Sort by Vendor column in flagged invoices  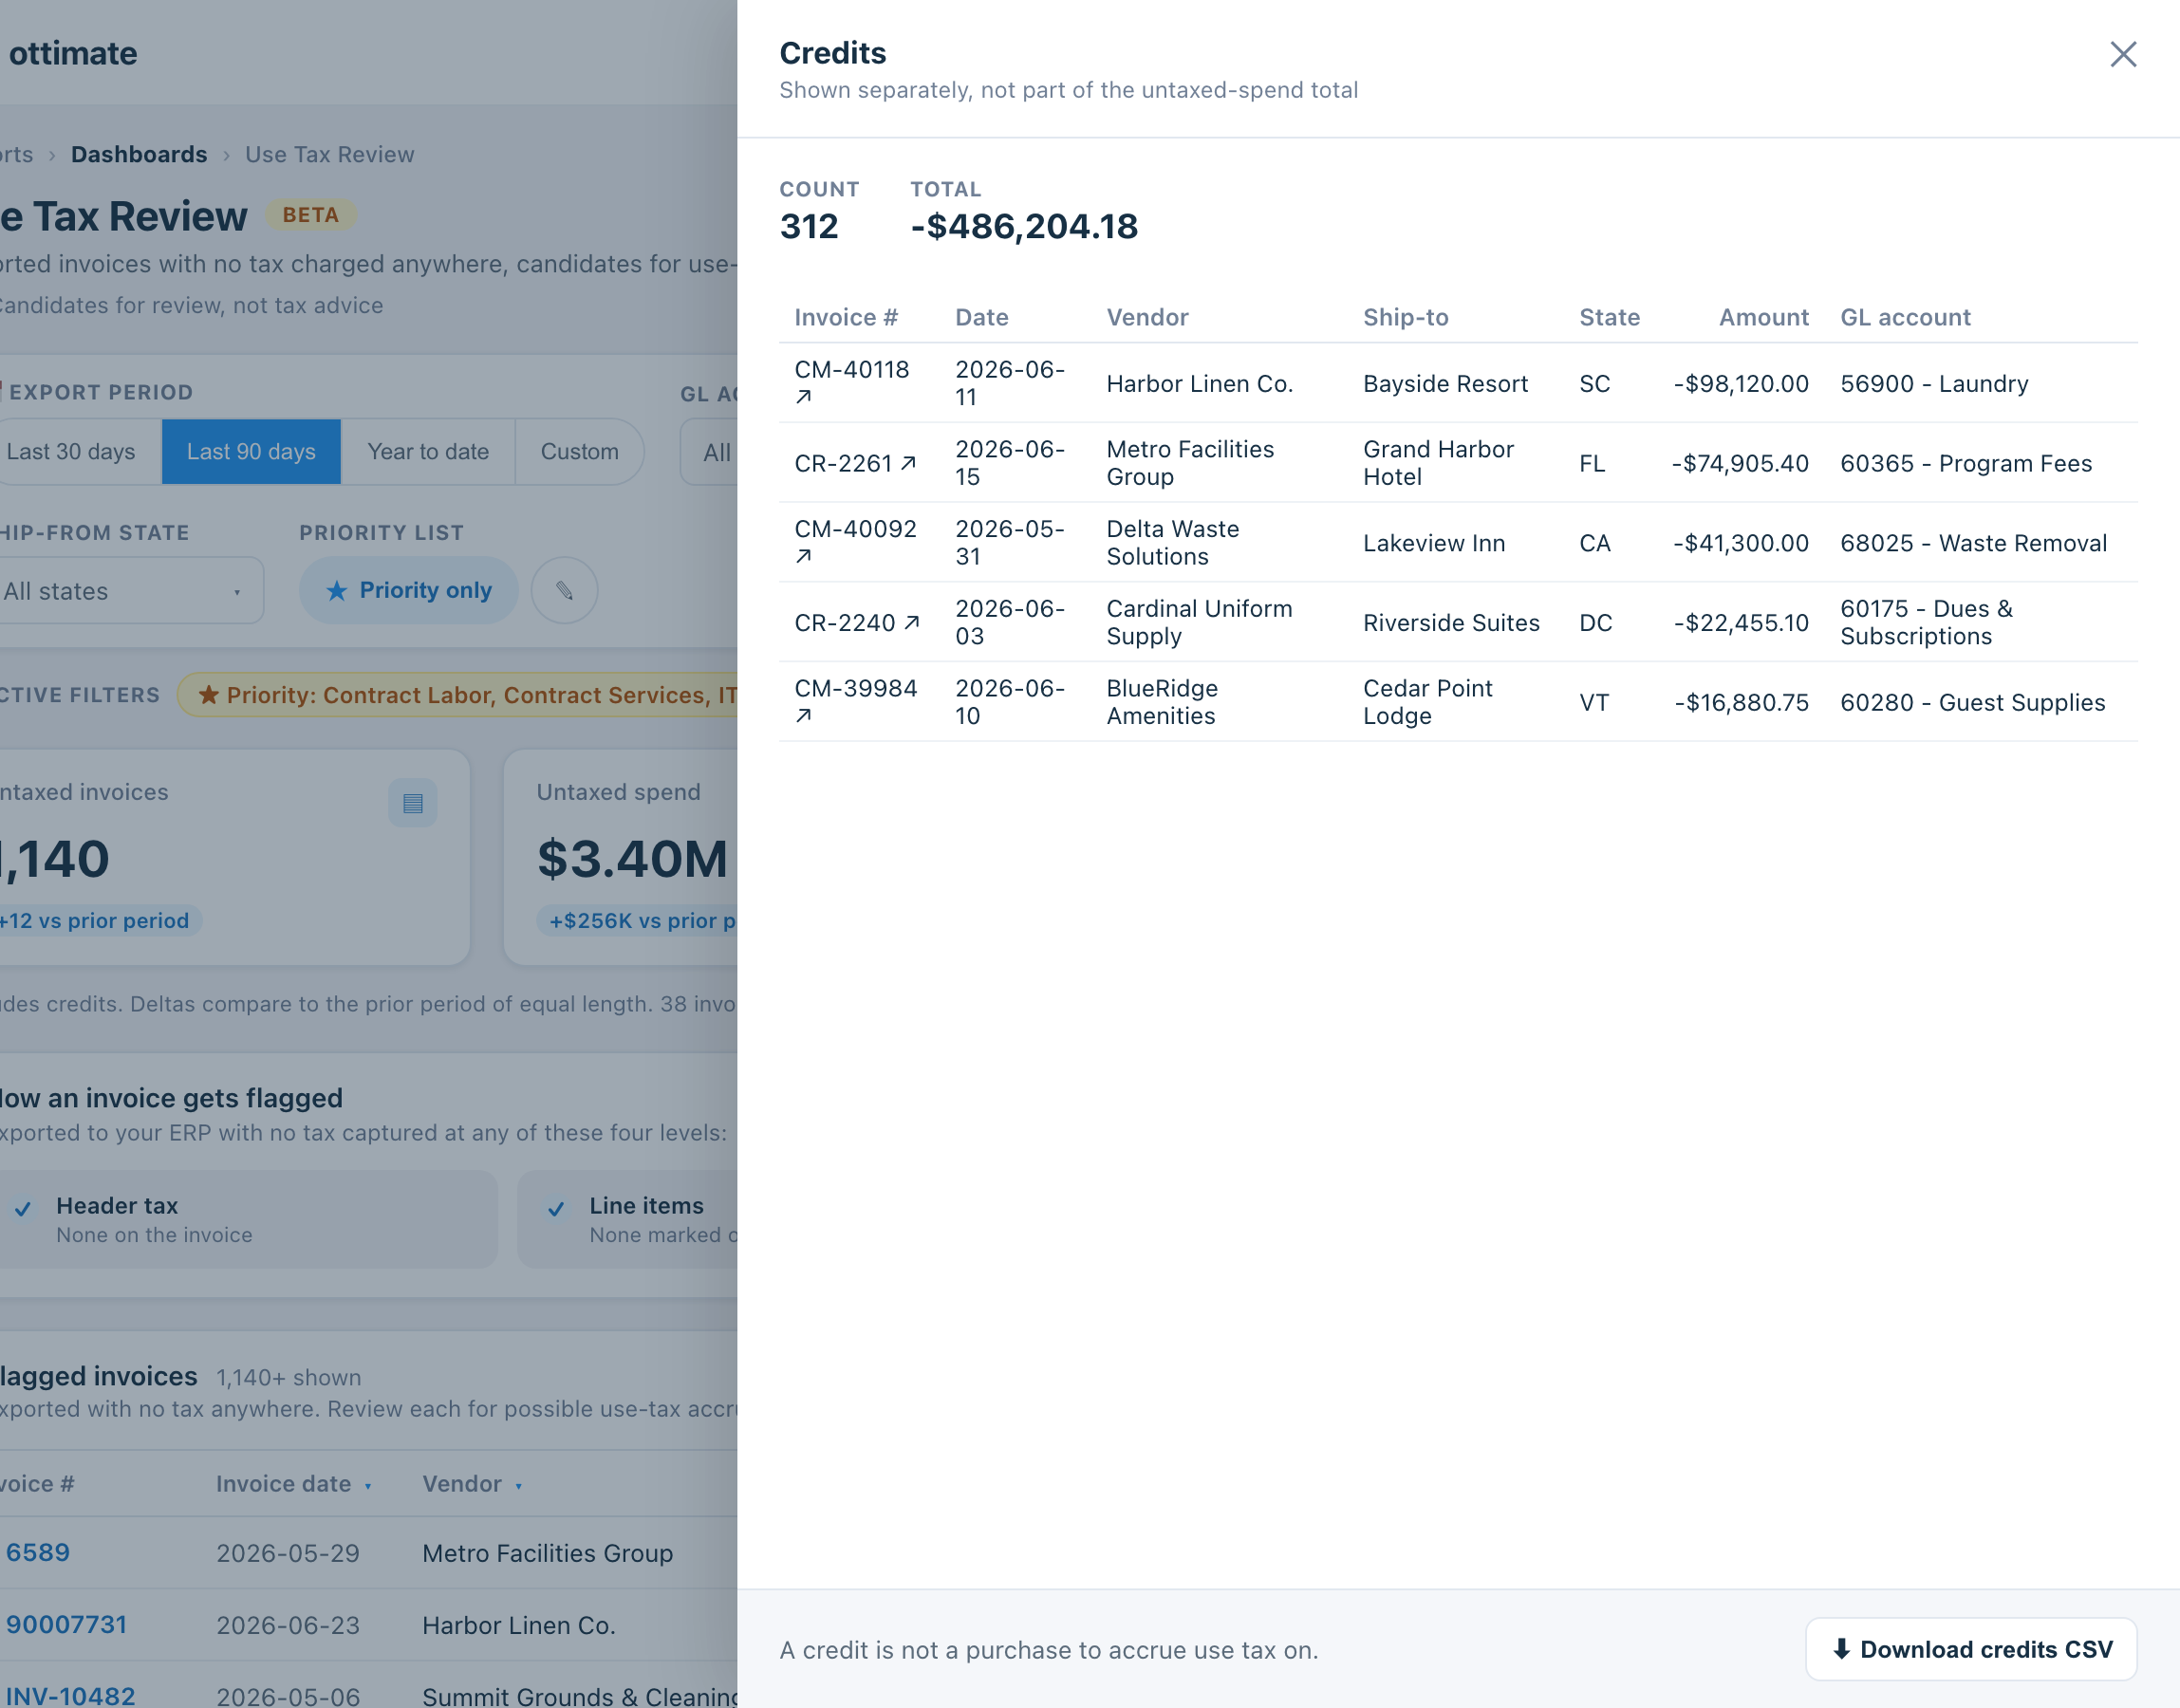coord(471,1484)
